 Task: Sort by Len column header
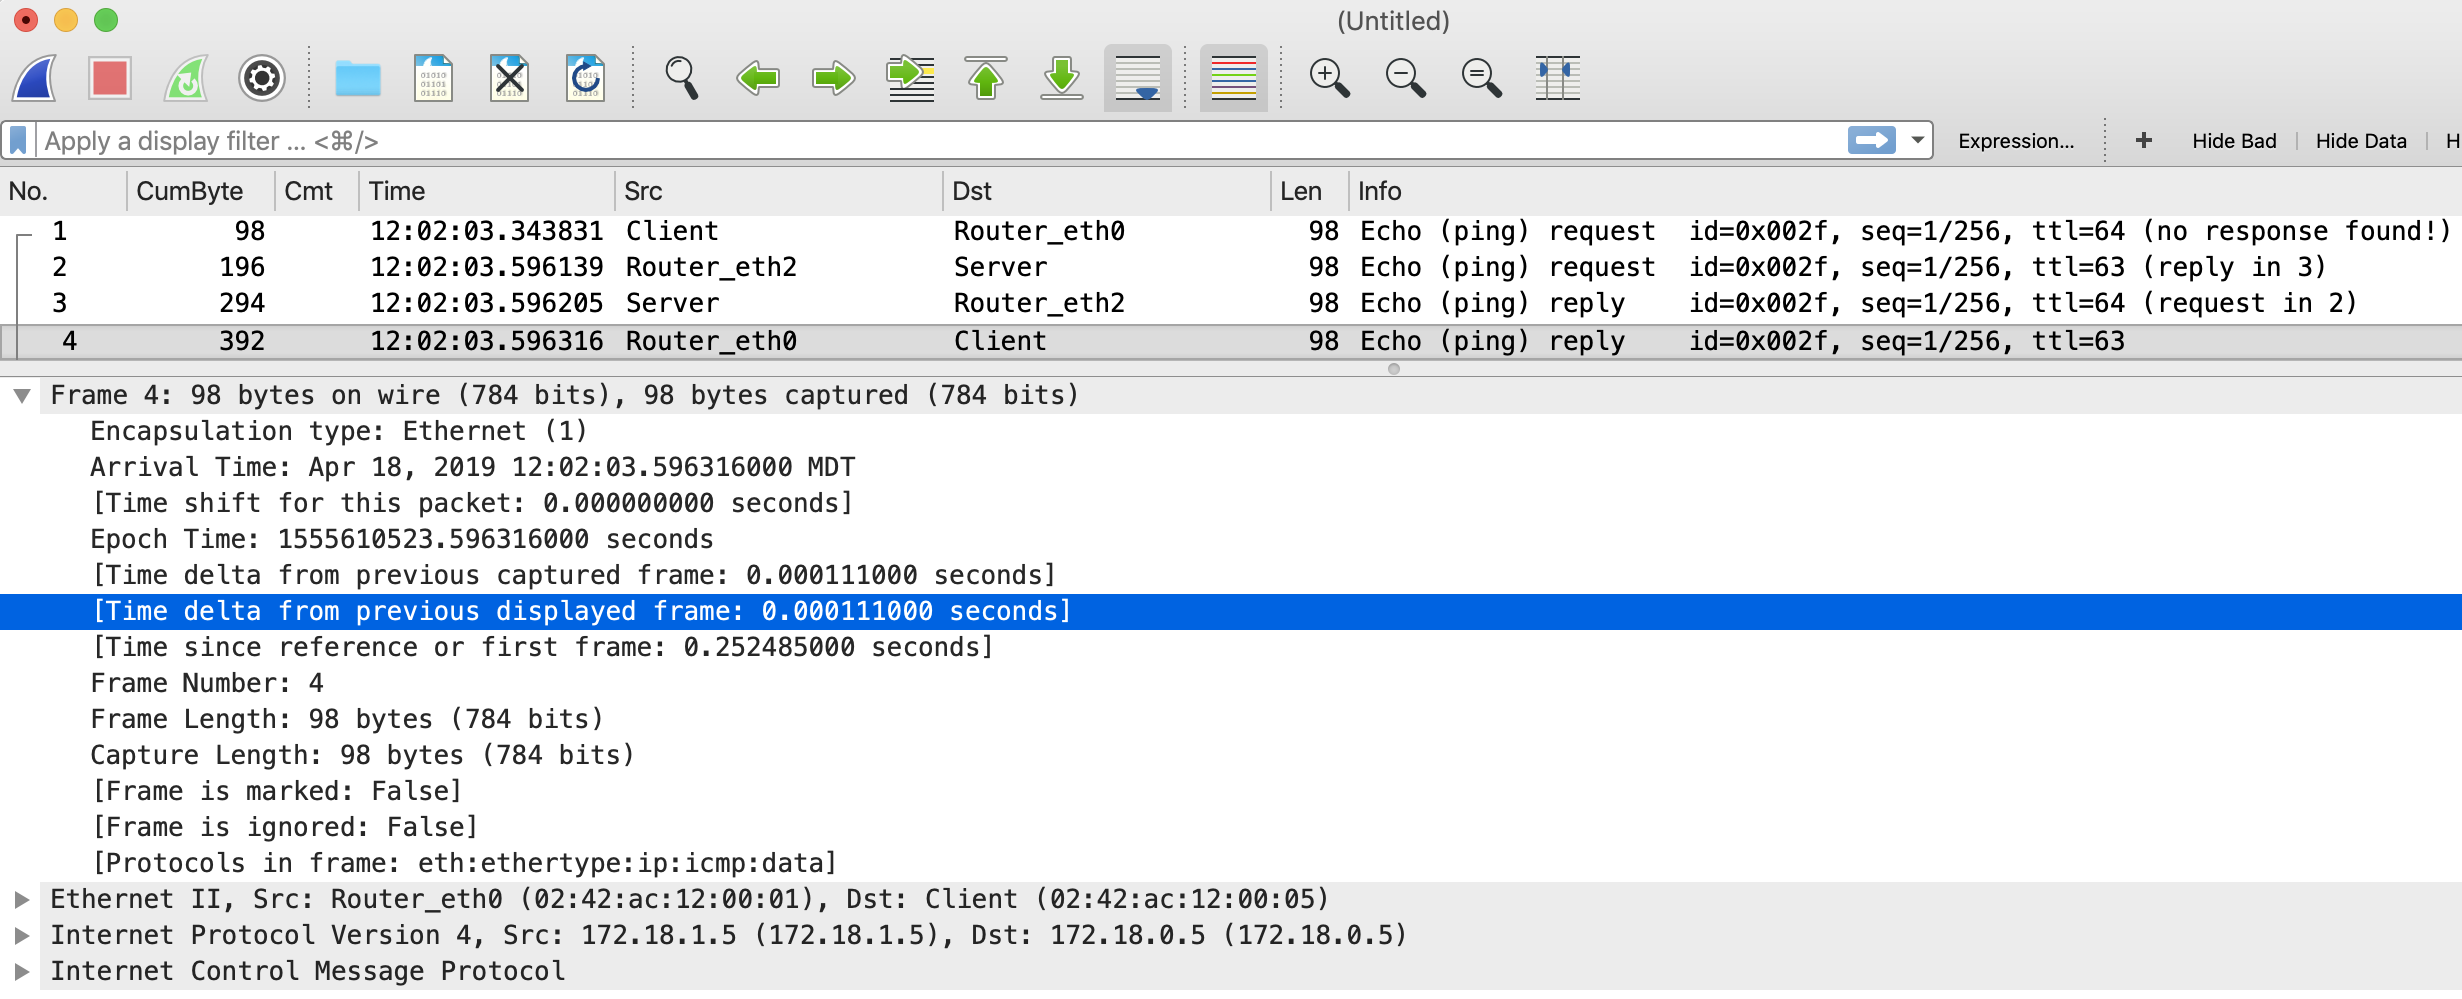point(1310,191)
